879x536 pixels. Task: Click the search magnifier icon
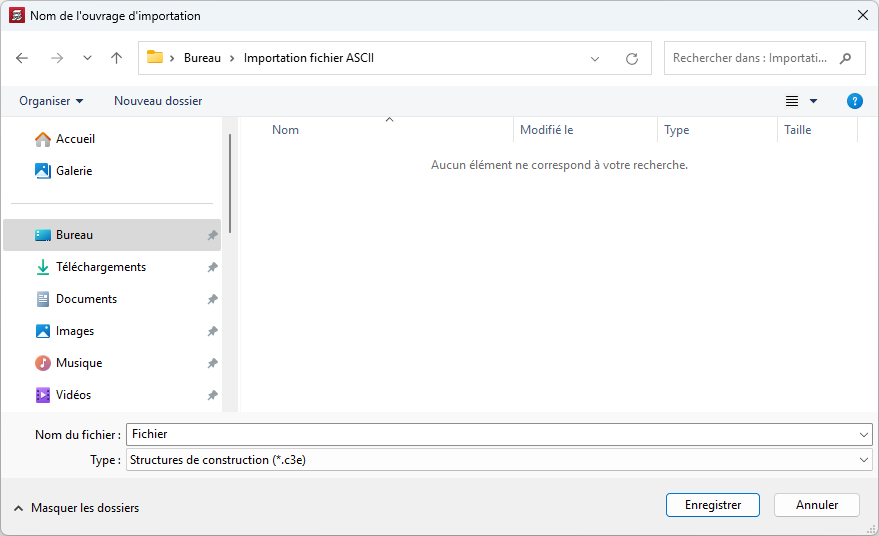(846, 58)
